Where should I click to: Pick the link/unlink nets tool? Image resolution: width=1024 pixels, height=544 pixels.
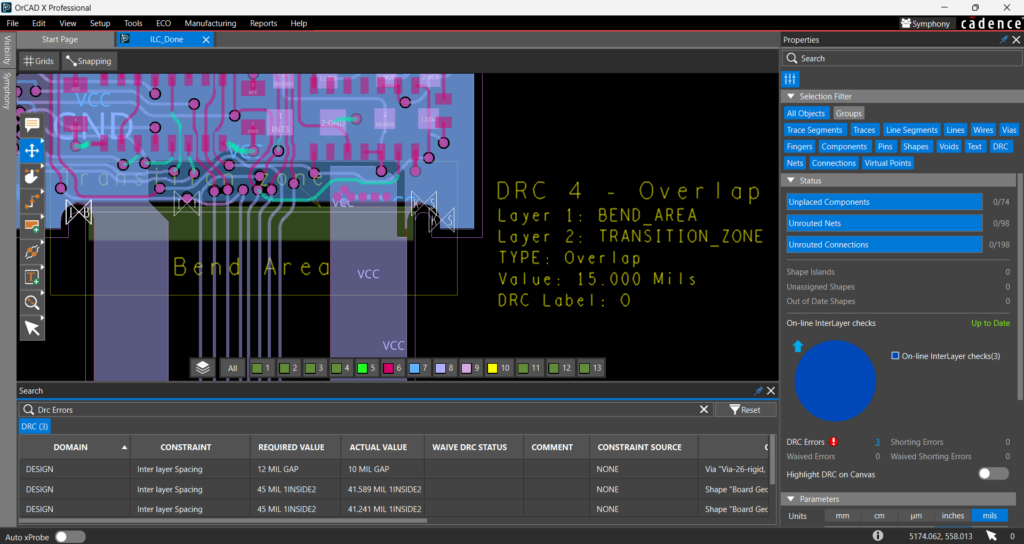[32, 251]
